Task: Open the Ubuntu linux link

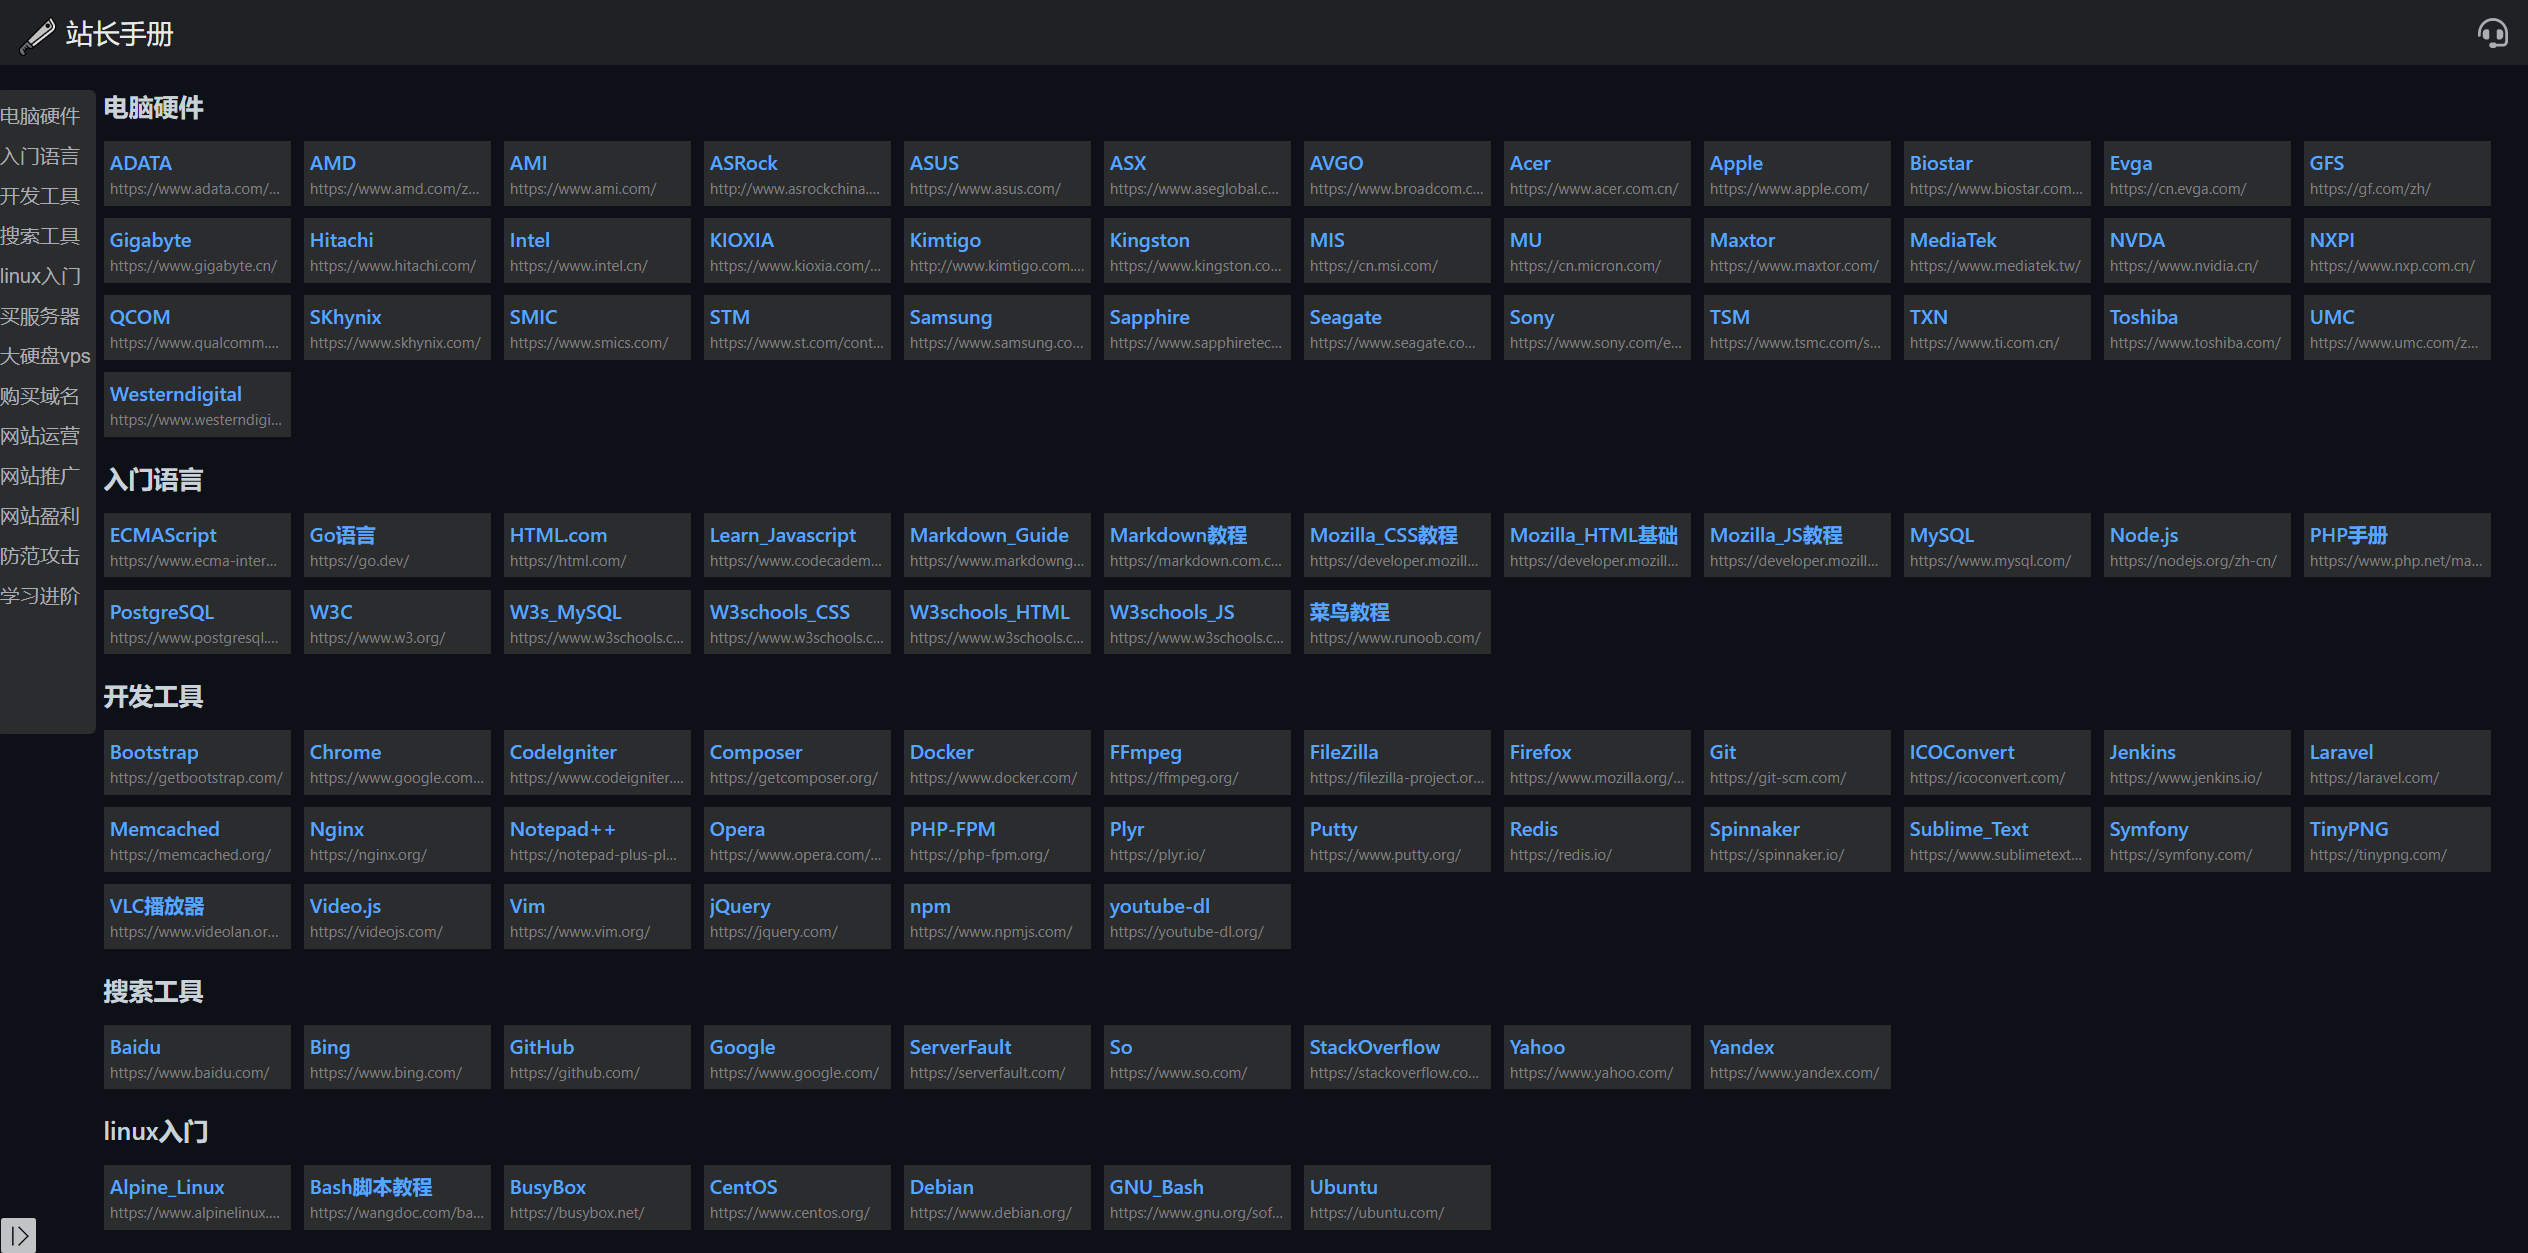Action: tap(1343, 1187)
